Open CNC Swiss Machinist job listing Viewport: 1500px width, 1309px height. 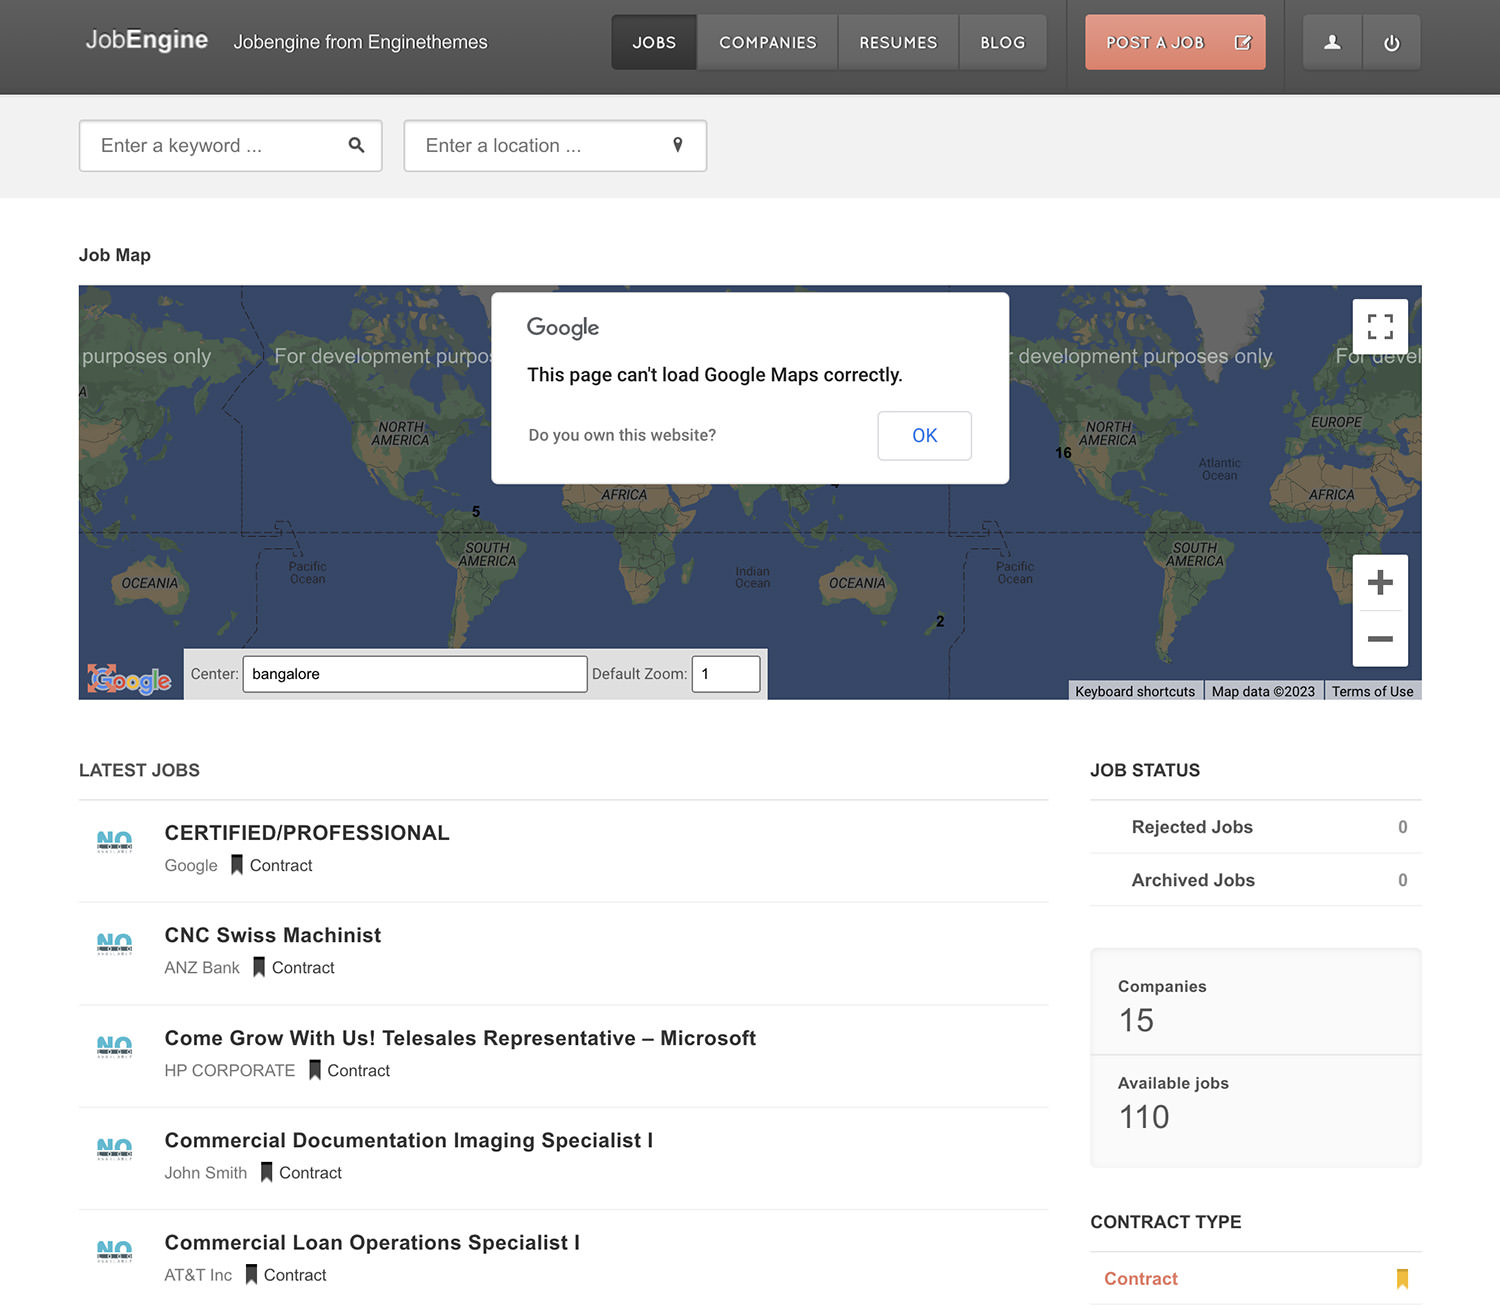(x=273, y=935)
